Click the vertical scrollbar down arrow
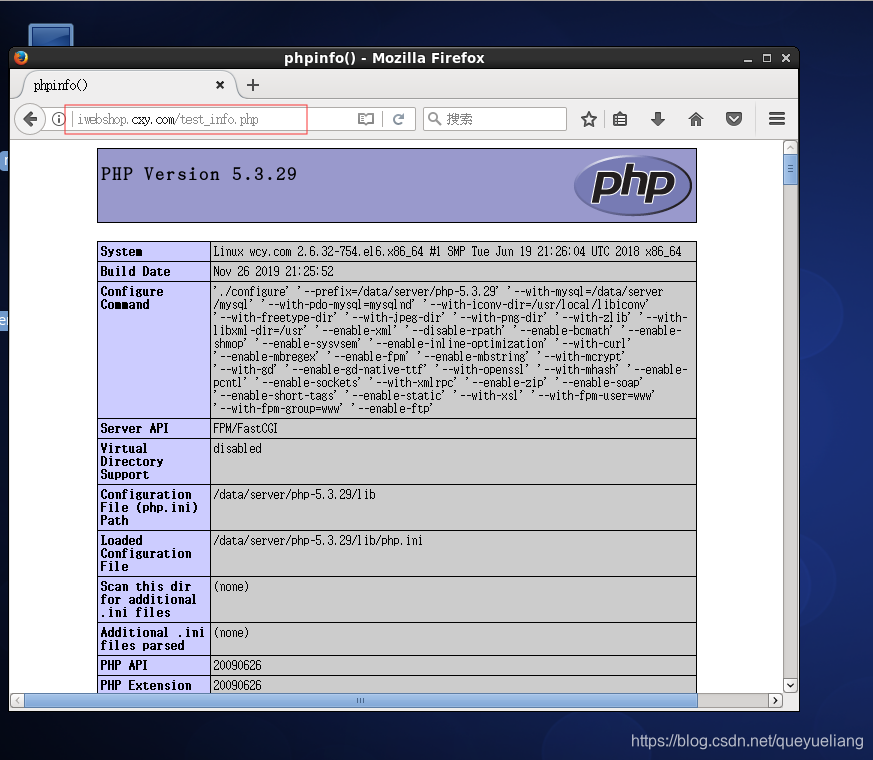This screenshot has width=873, height=760. [790, 685]
